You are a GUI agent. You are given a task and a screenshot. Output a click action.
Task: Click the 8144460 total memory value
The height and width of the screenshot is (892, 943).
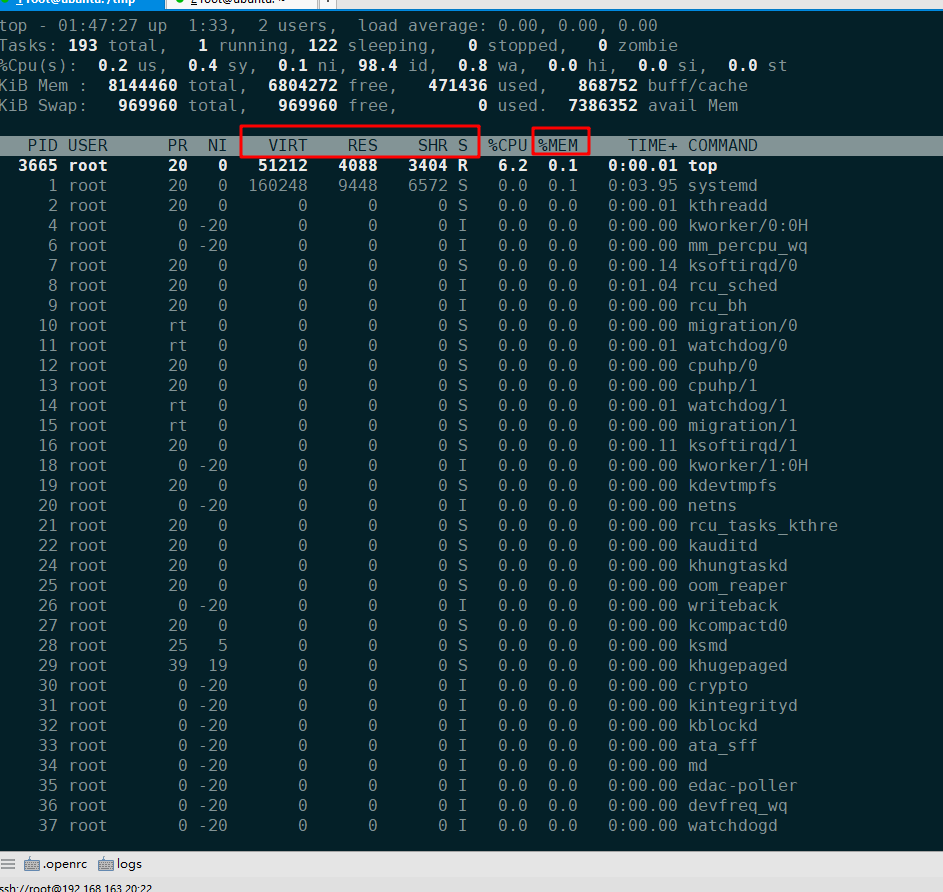coord(143,85)
